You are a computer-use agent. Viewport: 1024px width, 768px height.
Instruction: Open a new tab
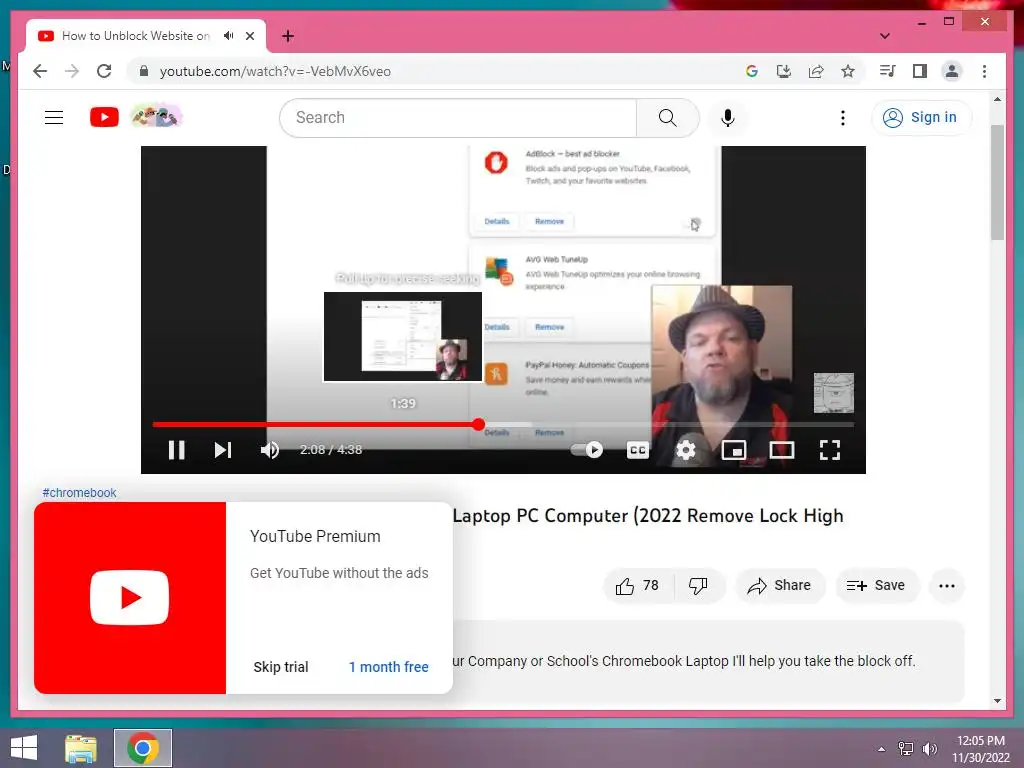click(x=288, y=36)
